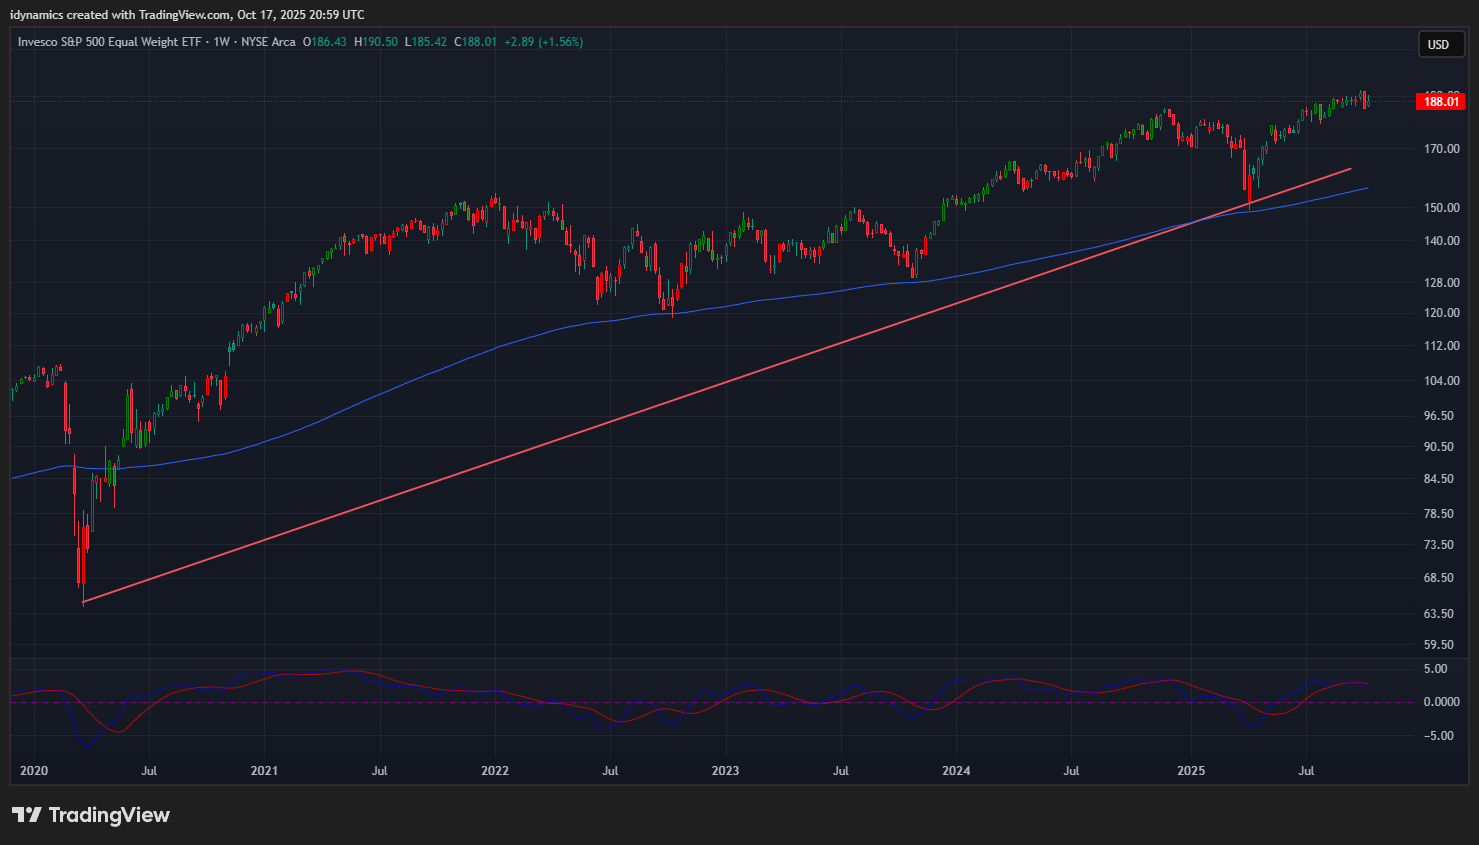Screen dimensions: 1479x845
Task: Click the 2025 label on the time axis
Action: pyautogui.click(x=1191, y=771)
